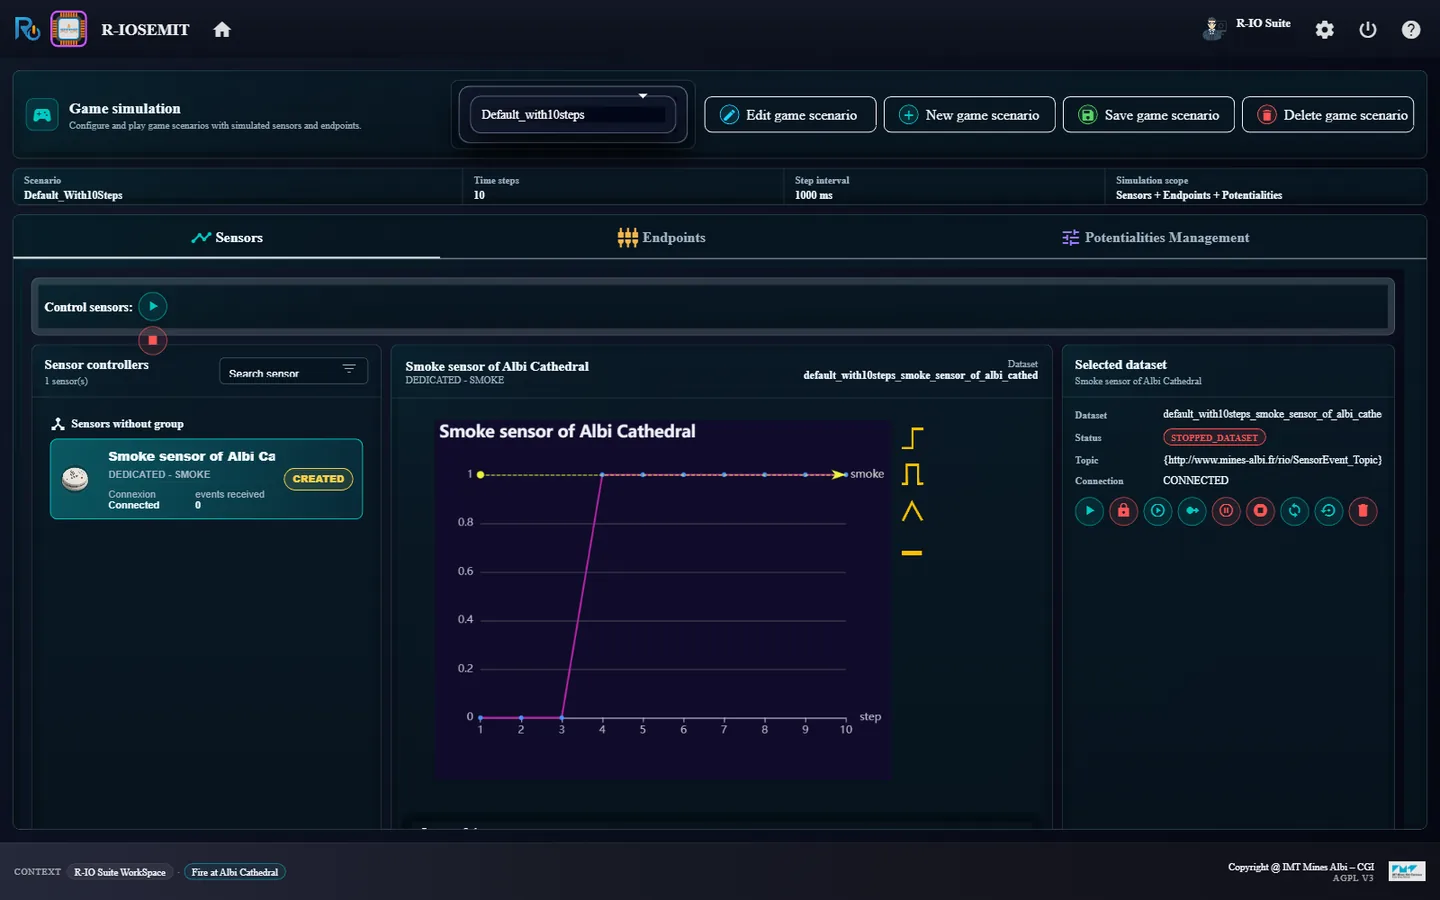Open the Potentialities Management tab

(1155, 237)
